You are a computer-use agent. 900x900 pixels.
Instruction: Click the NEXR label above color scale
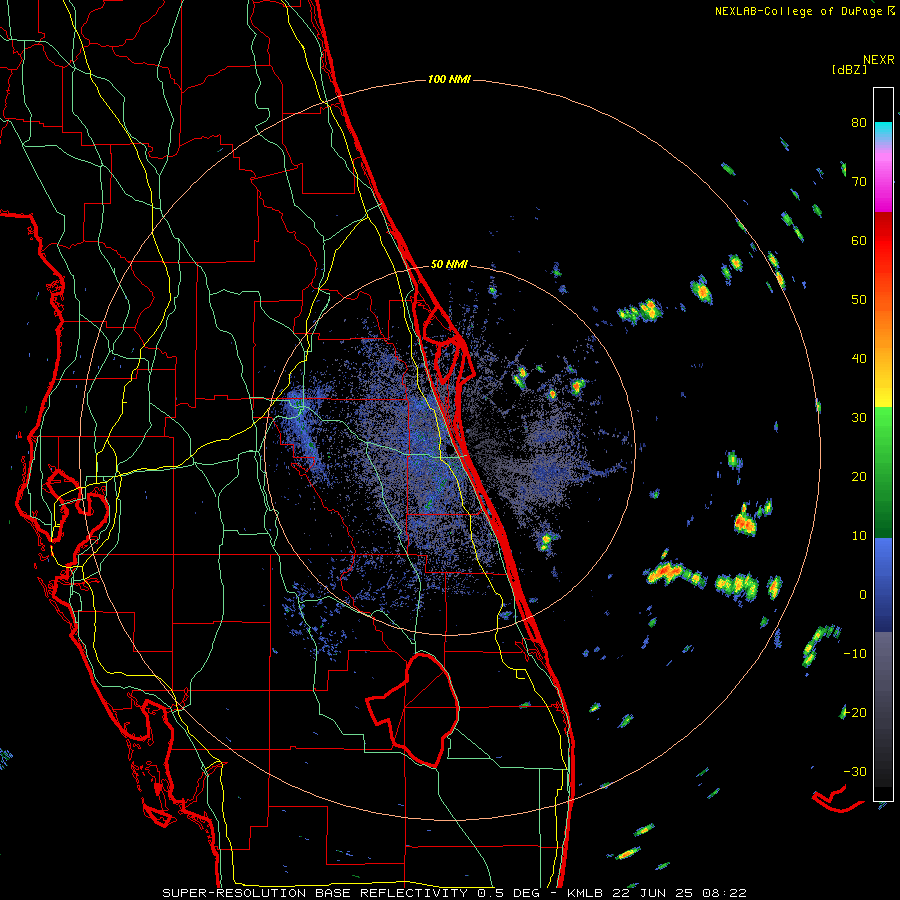(x=879, y=60)
